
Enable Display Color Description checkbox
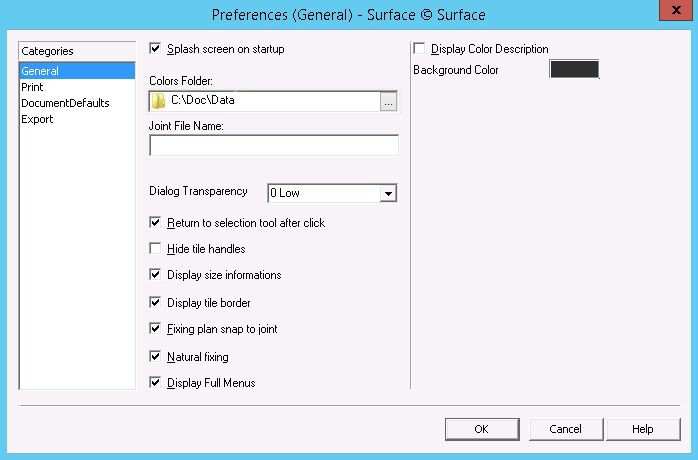[x=419, y=49]
